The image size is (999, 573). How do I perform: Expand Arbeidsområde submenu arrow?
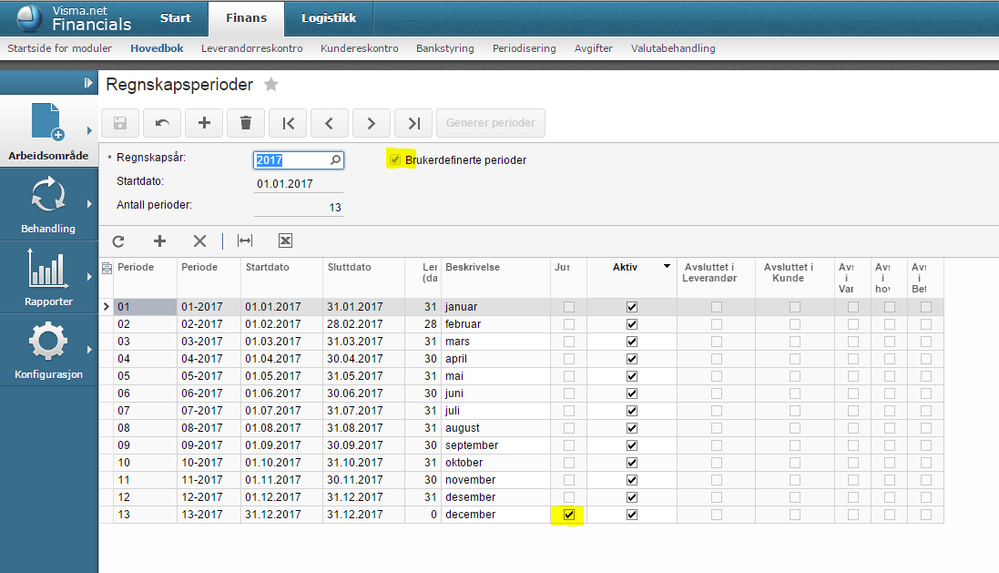(x=89, y=131)
